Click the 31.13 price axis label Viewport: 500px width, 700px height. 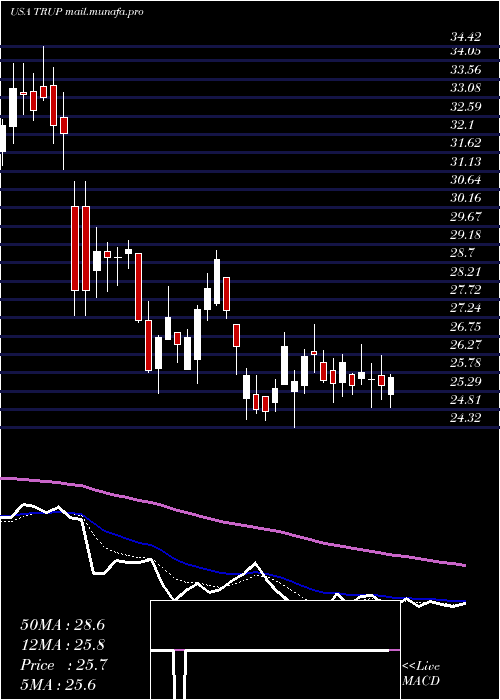(466, 162)
